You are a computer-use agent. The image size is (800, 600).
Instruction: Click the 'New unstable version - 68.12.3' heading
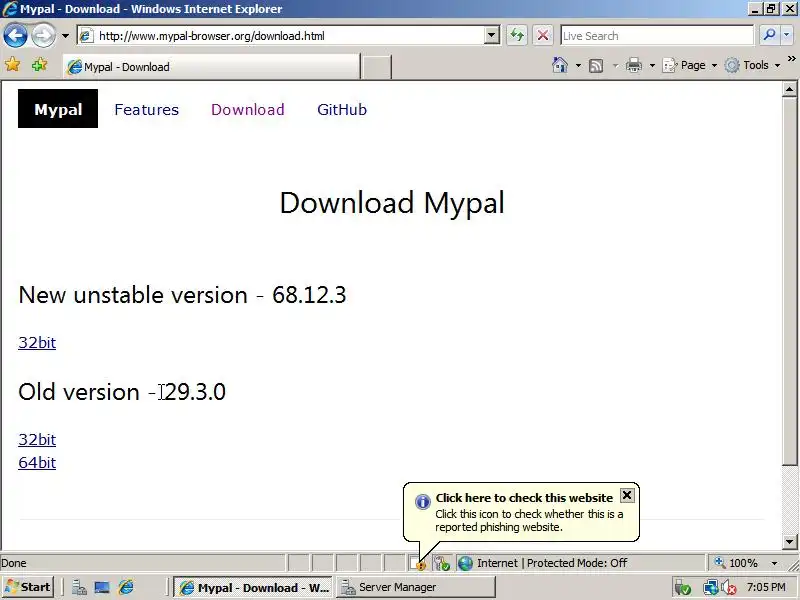point(182,295)
